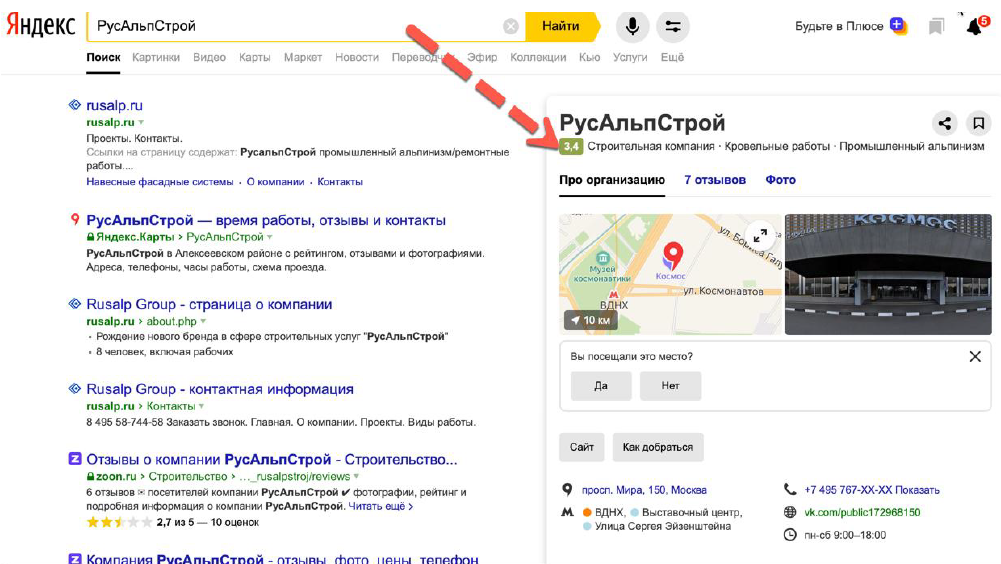Switch to Новости search tab
The image size is (1001, 564).
(x=357, y=57)
